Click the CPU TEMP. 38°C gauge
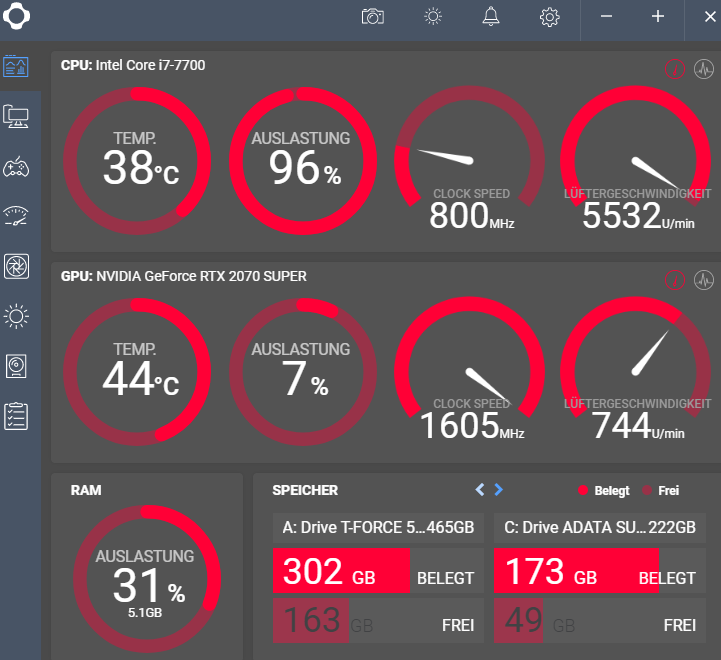 coord(137,161)
